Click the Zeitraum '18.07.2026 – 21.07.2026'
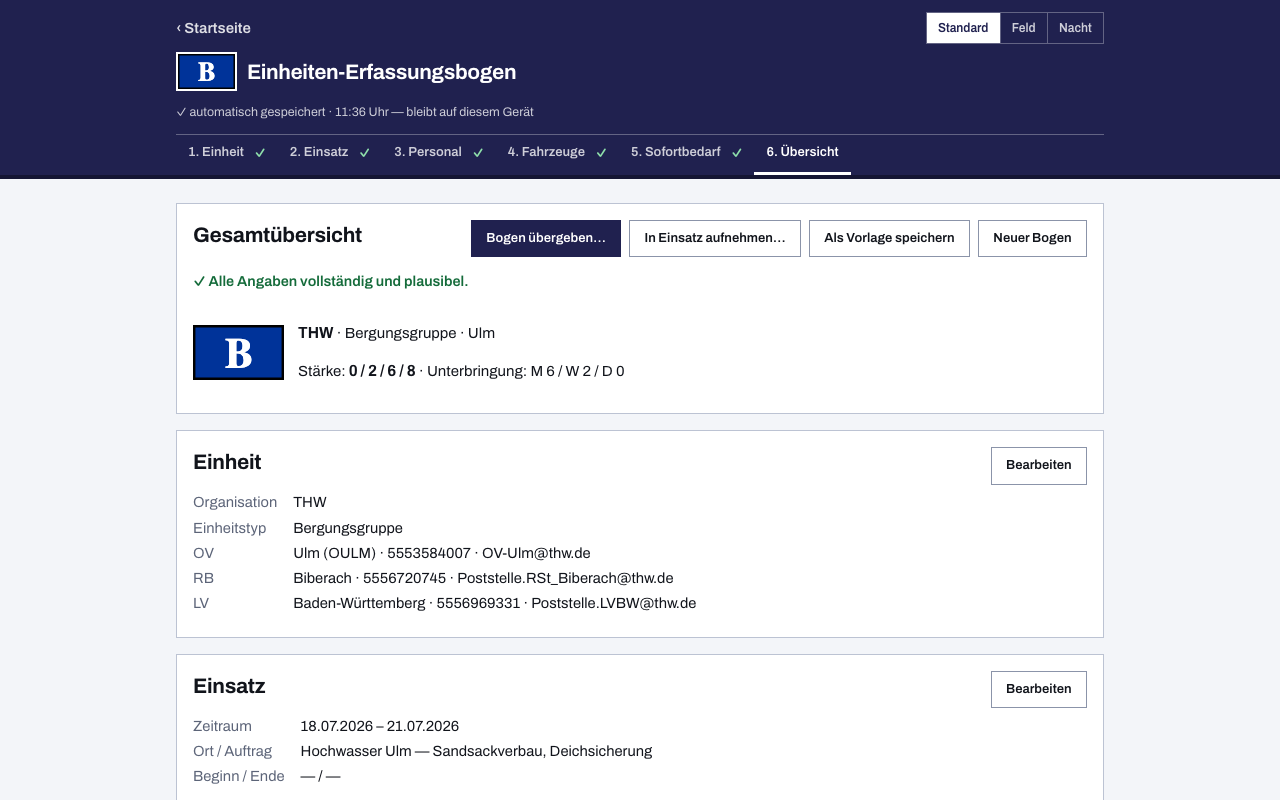Screen dimensions: 1280x800 click(380, 726)
